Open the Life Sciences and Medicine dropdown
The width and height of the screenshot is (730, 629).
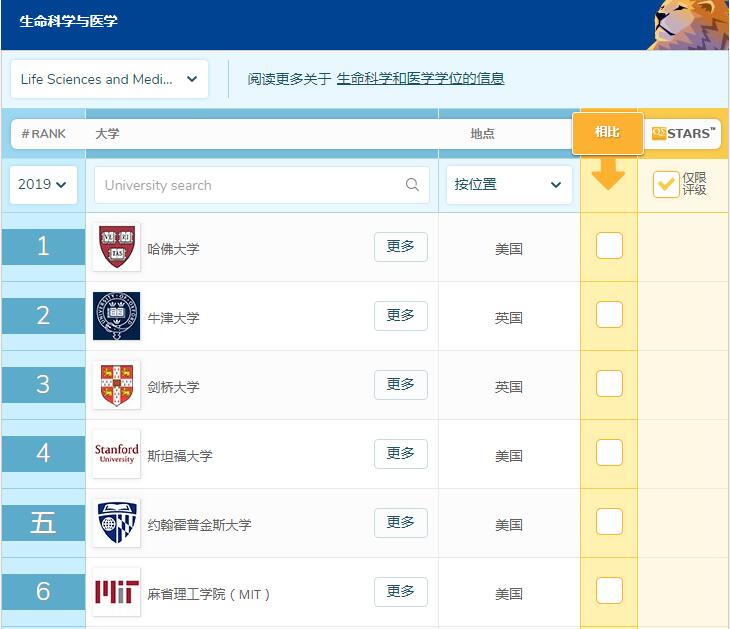110,79
